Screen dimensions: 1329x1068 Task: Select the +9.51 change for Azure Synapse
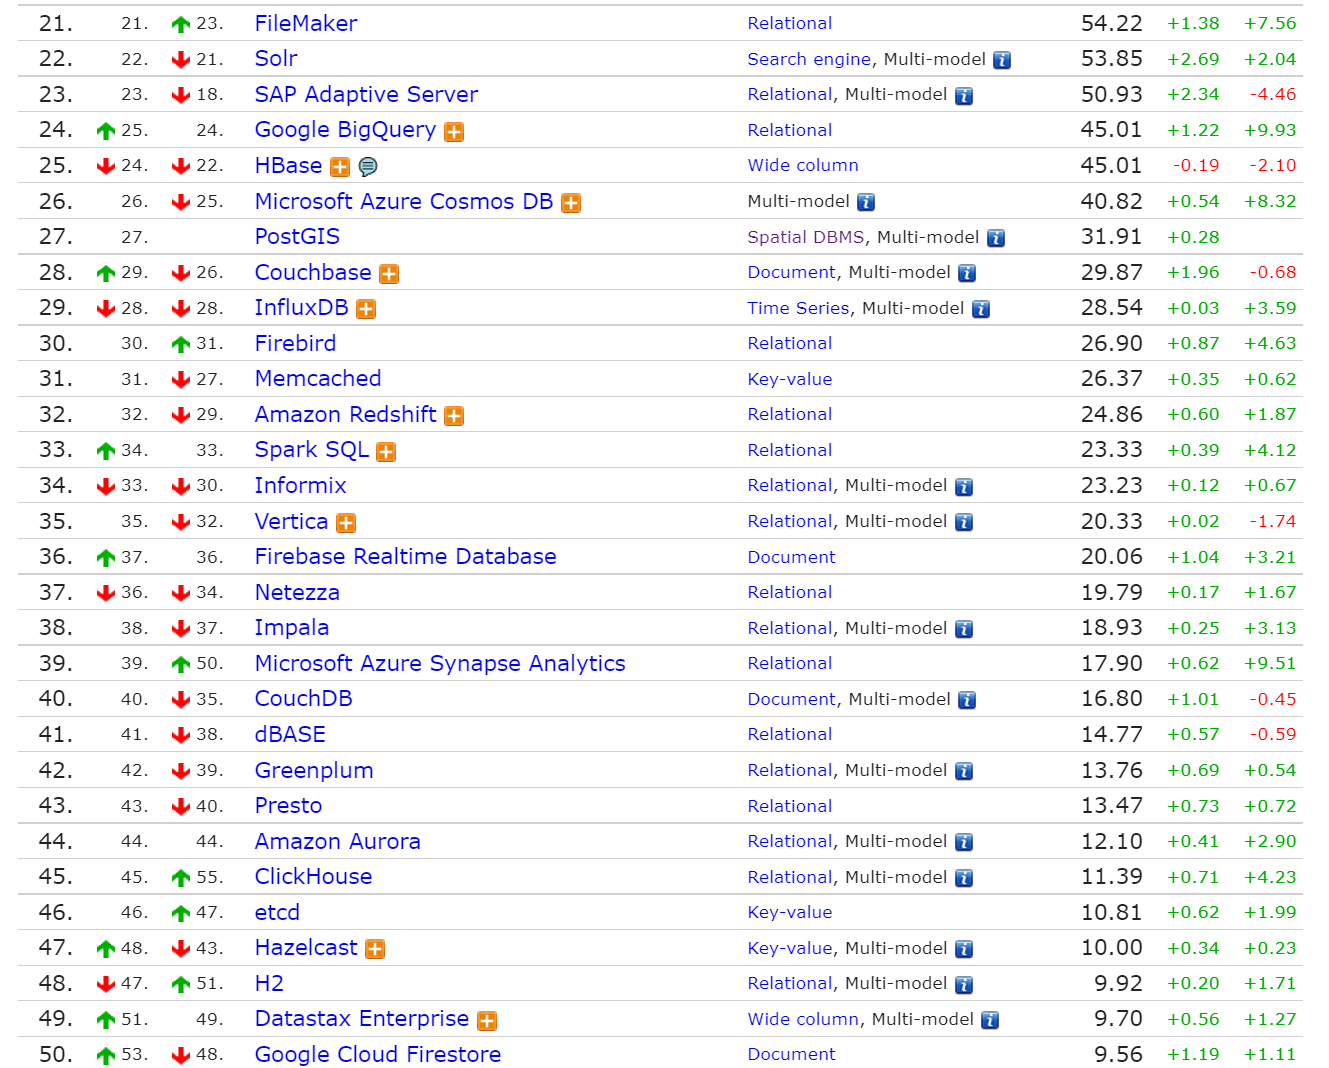1270,663
